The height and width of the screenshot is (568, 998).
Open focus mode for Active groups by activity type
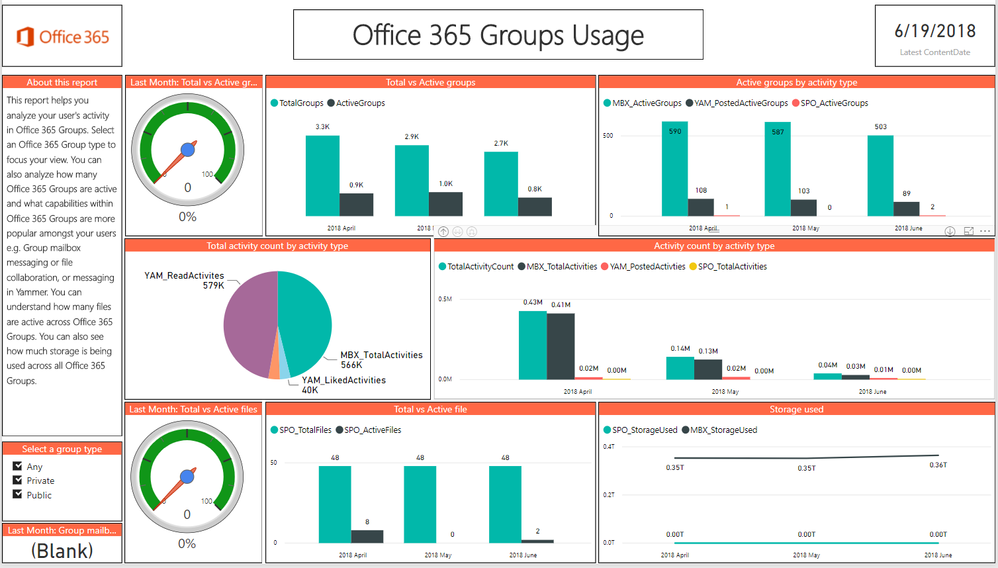tap(969, 232)
